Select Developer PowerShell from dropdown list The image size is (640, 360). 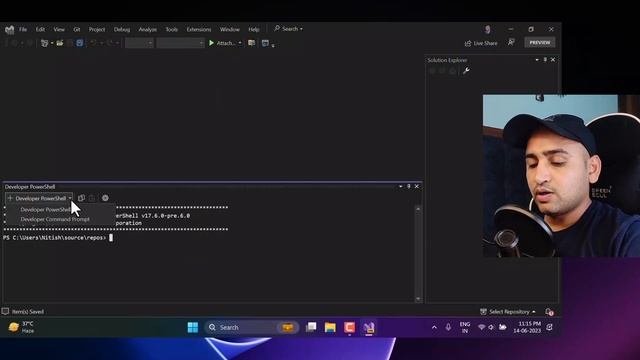(46, 209)
